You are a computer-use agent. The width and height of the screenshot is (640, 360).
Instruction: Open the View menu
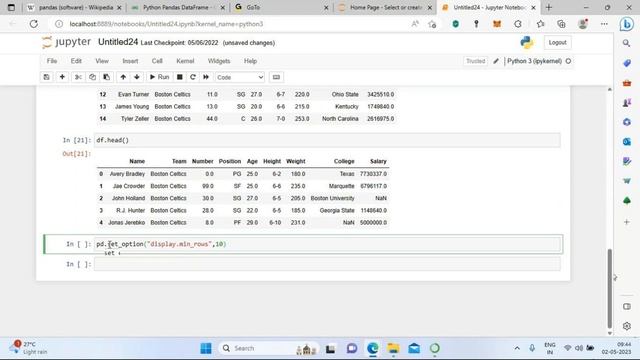(102, 61)
